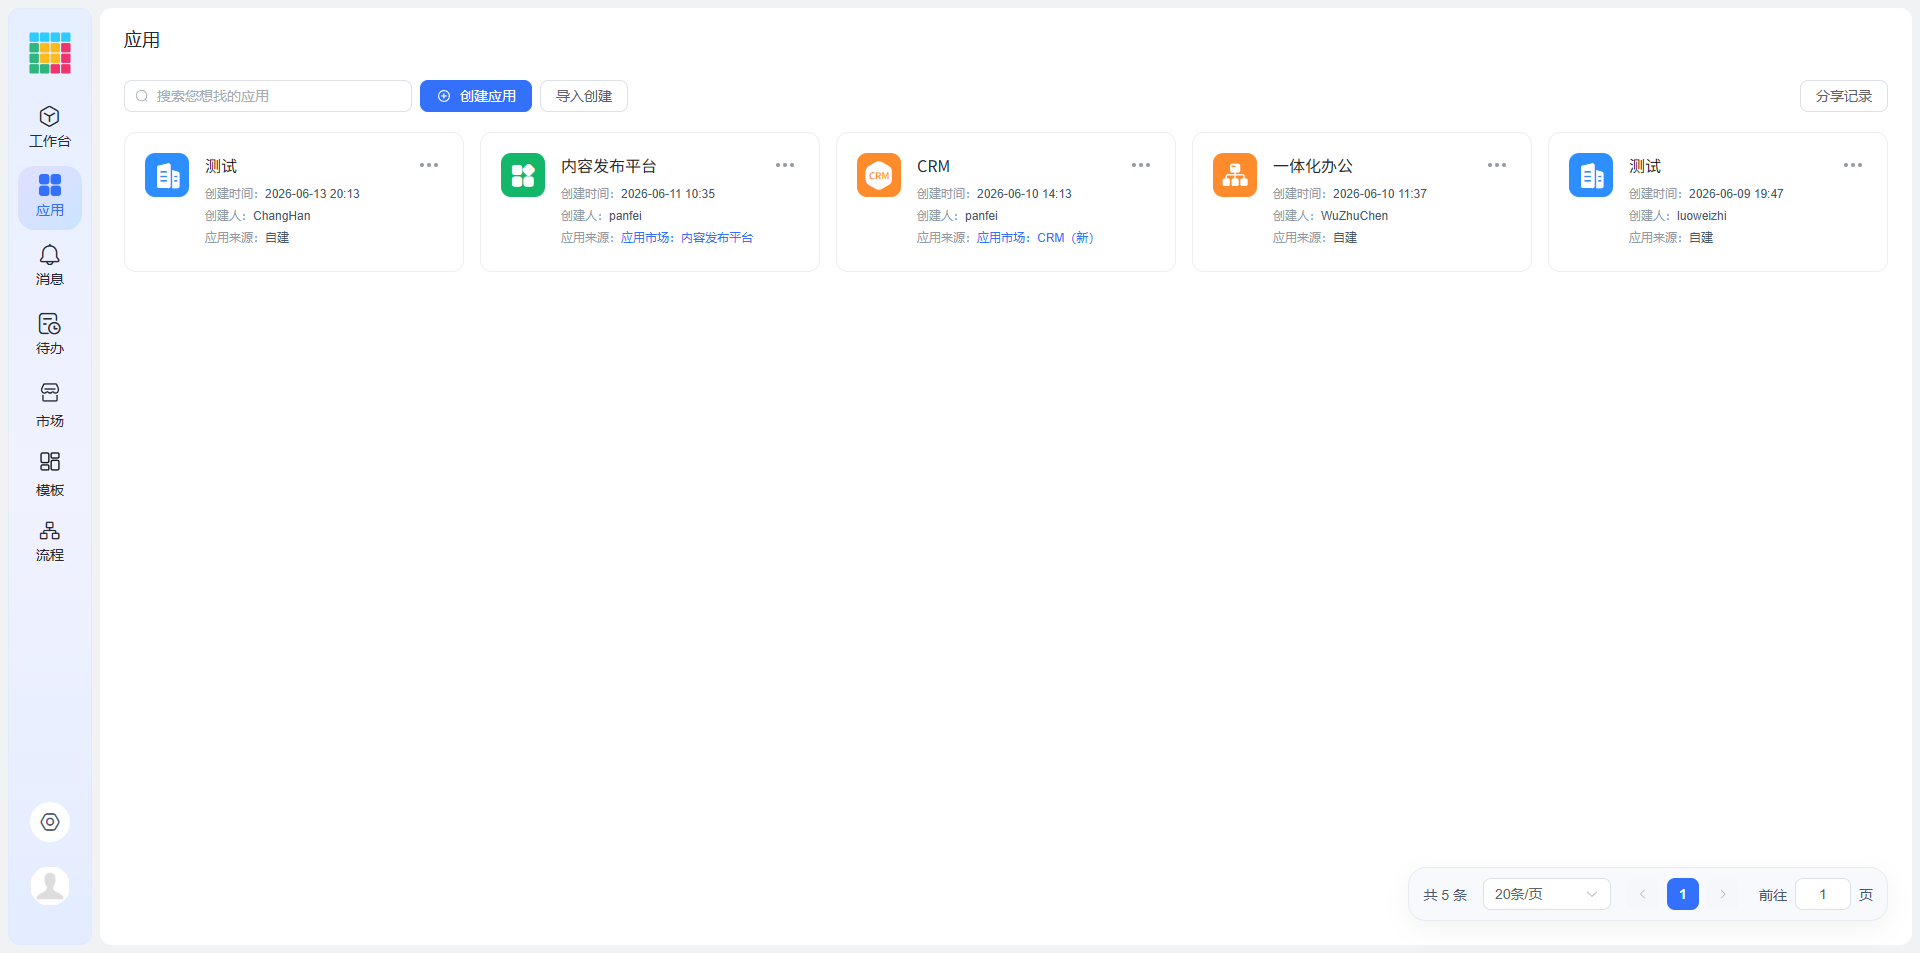
Task: Click the green 内容发布平台 app icon
Action: pos(523,175)
